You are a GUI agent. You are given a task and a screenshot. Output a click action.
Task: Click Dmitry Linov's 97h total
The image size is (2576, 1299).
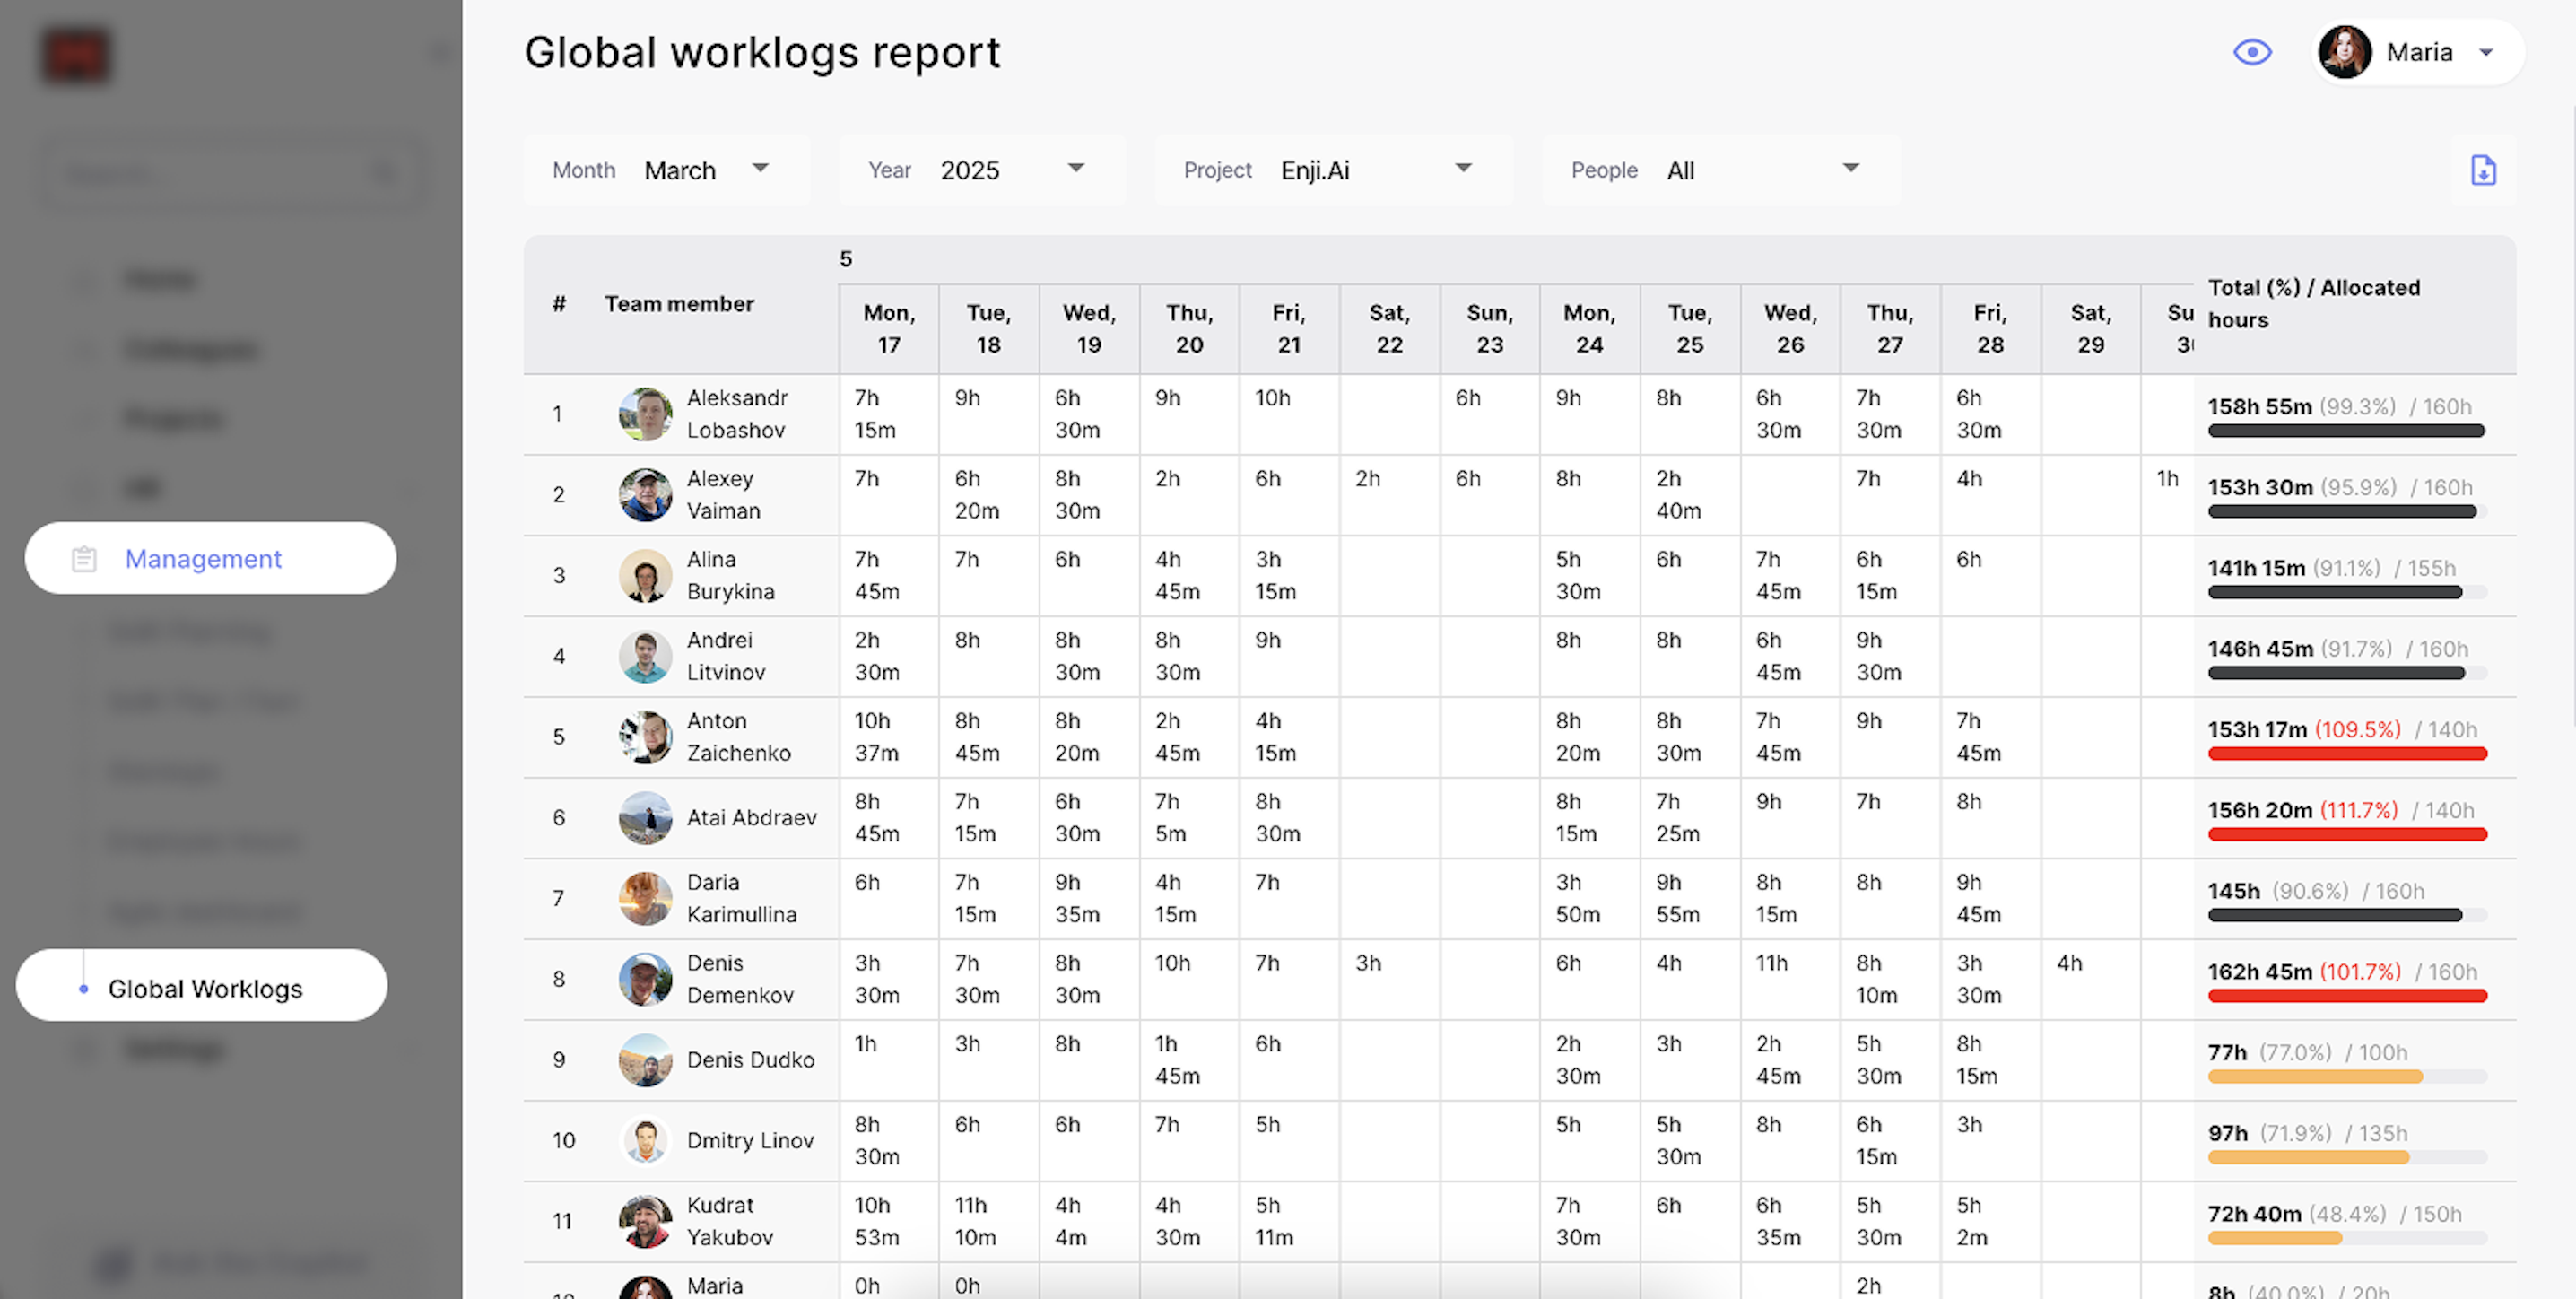pos(2227,1133)
